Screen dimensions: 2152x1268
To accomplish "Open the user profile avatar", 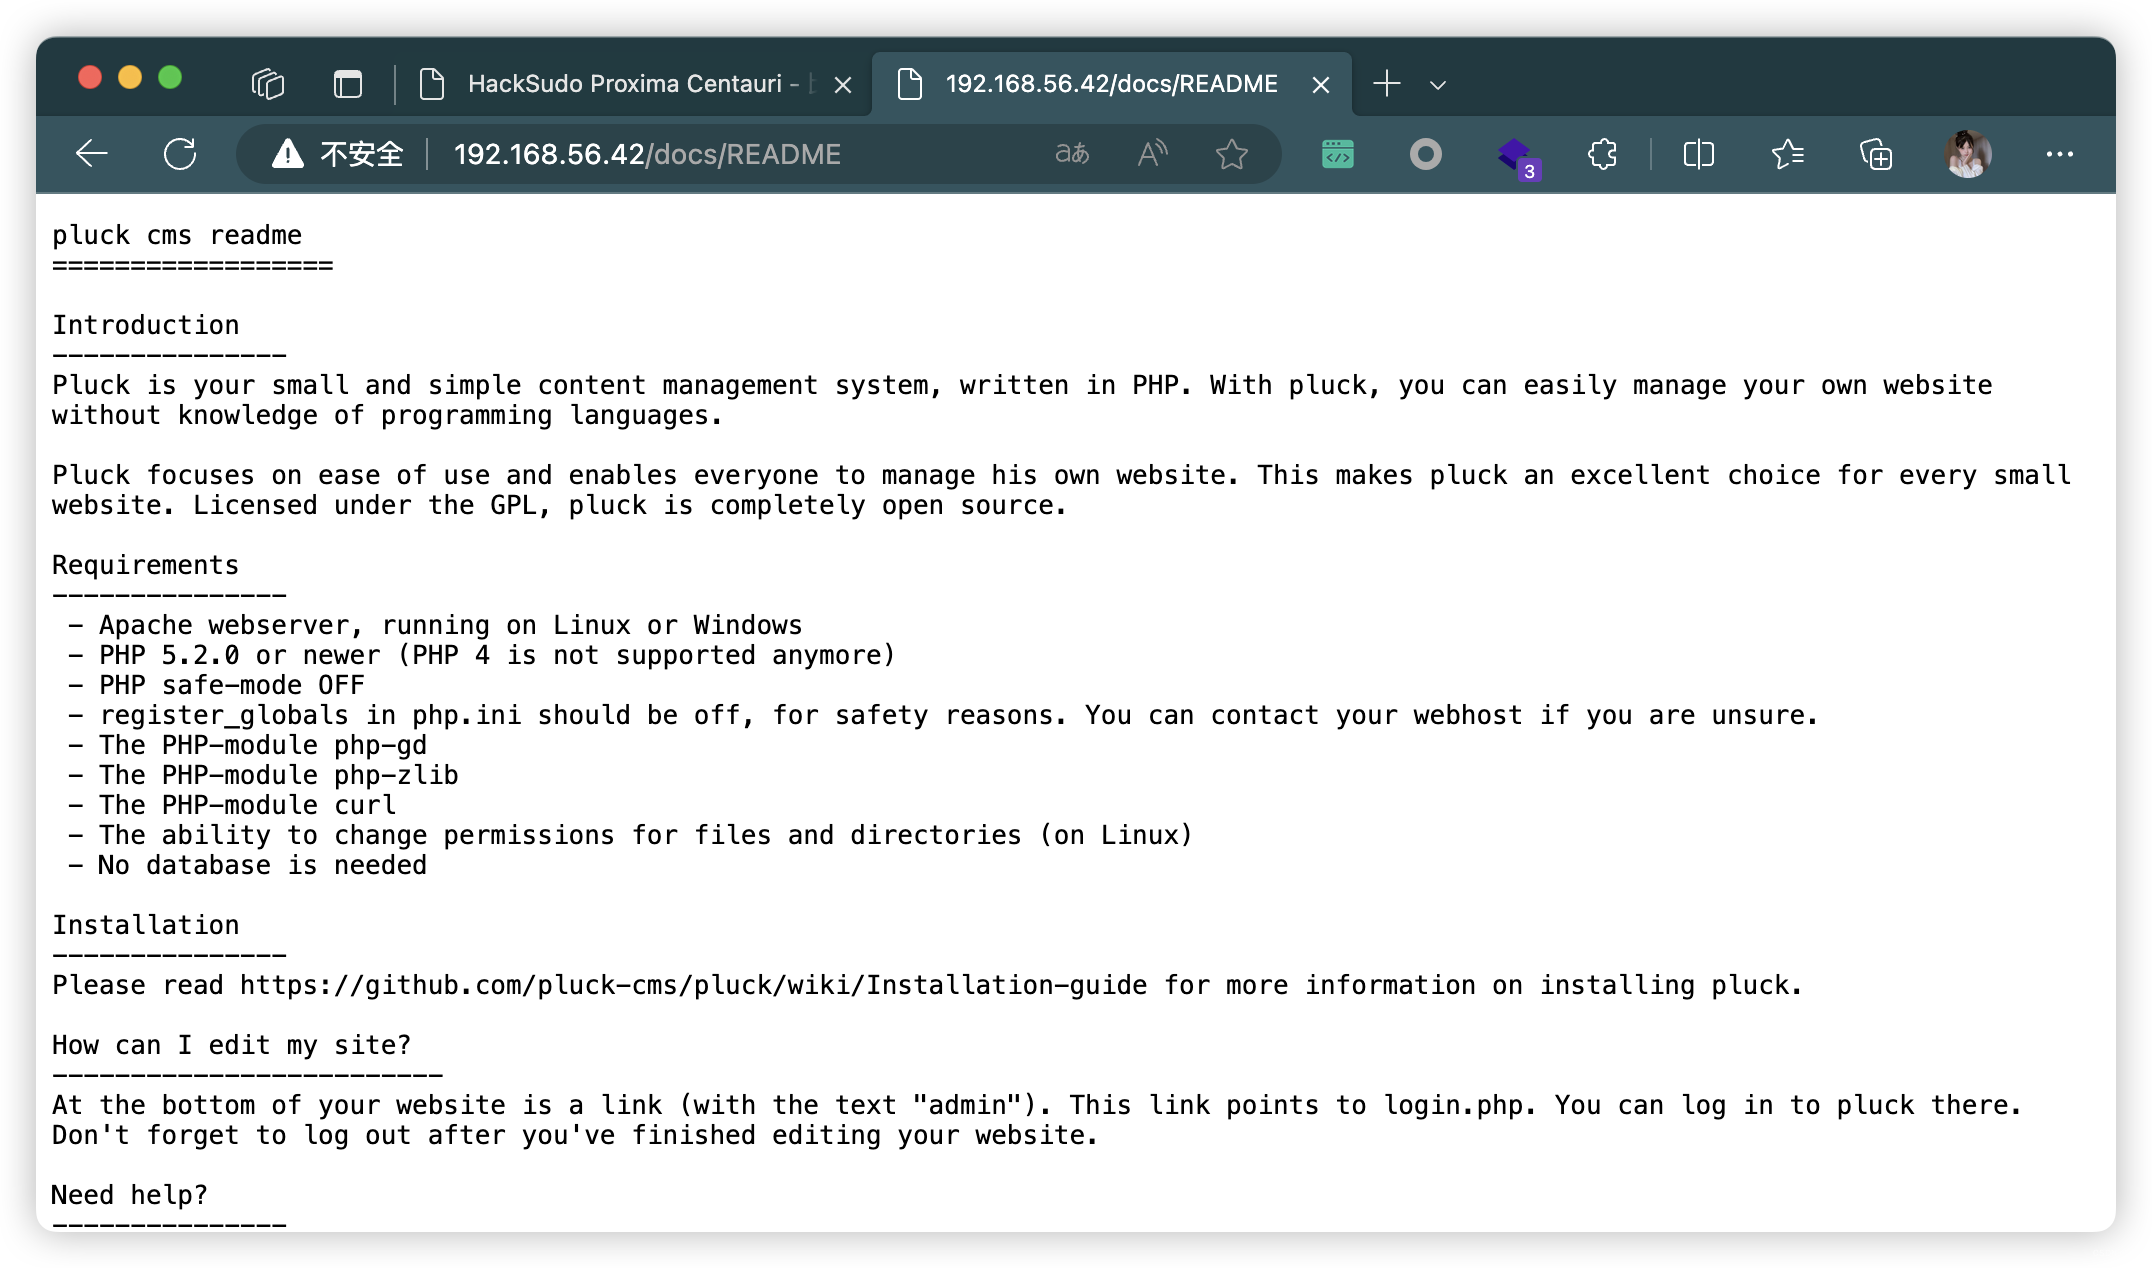I will click(x=1968, y=154).
